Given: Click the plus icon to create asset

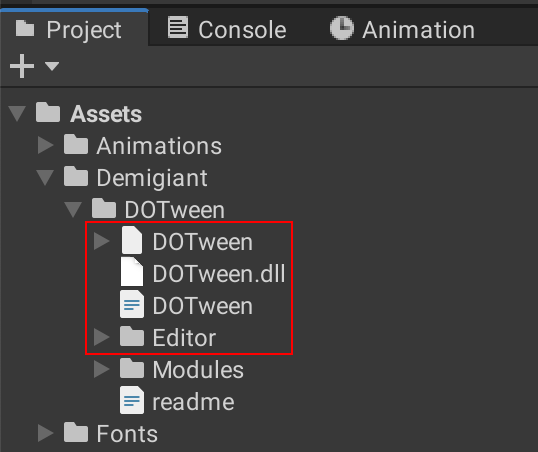Looking at the screenshot, I should pyautogui.click(x=22, y=66).
